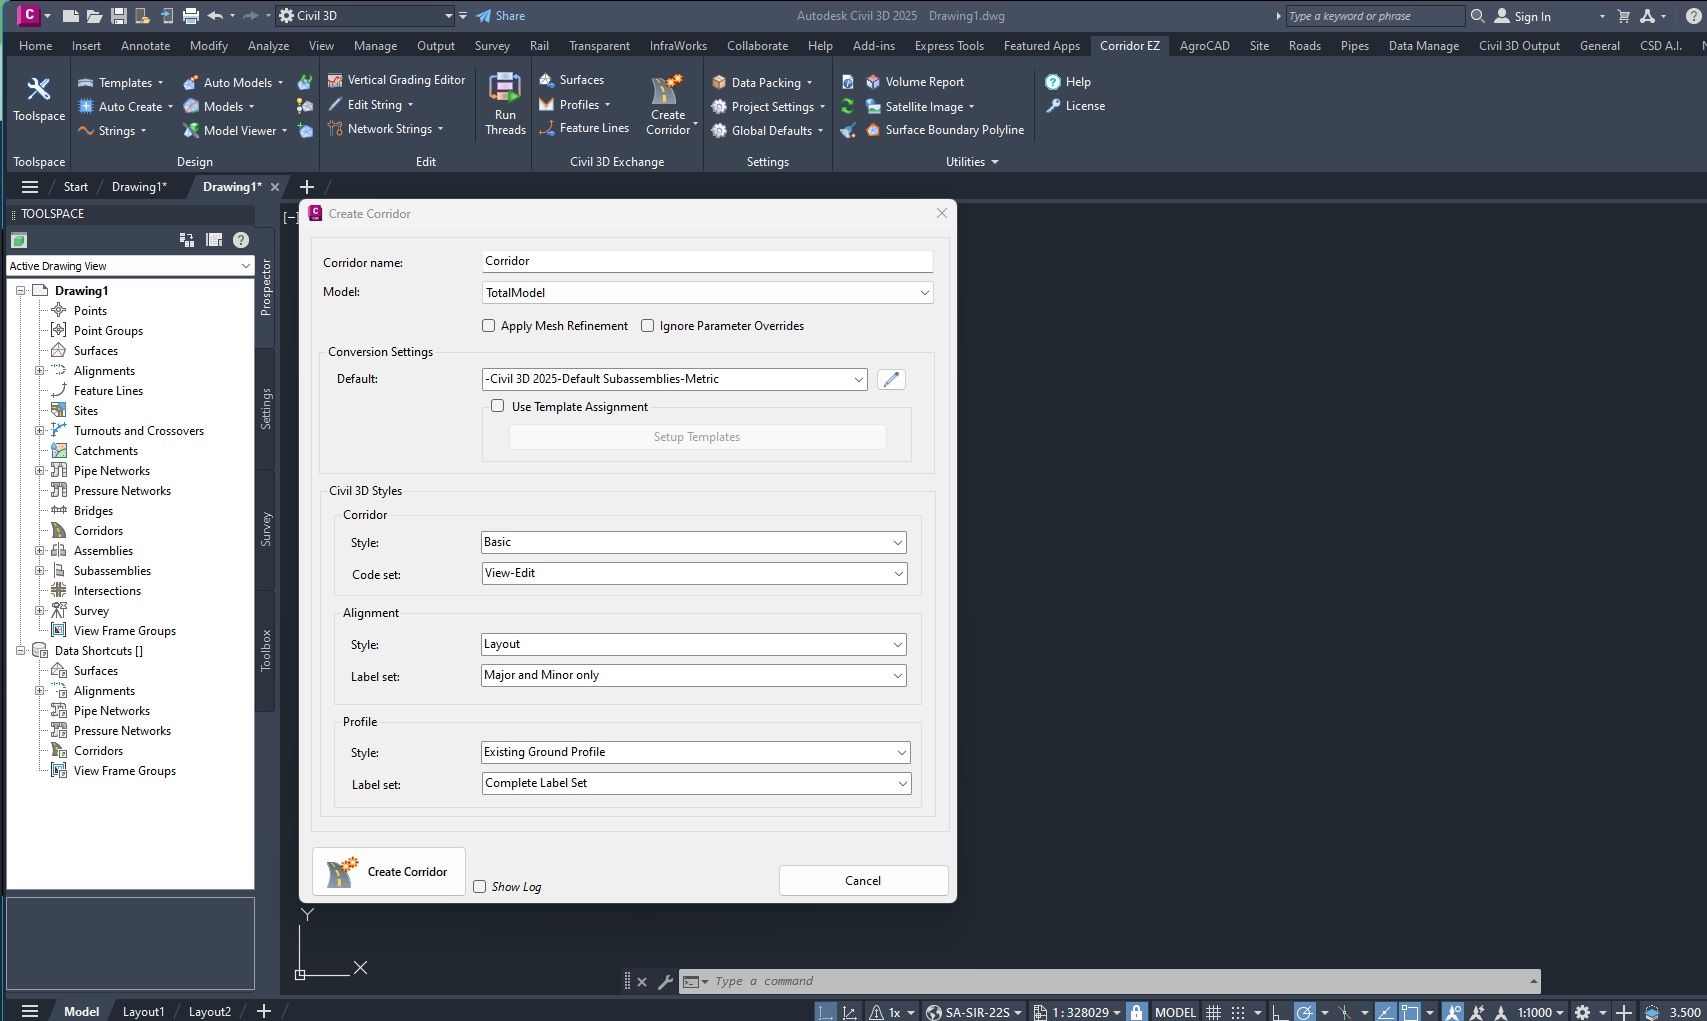This screenshot has width=1707, height=1021.
Task: Select Feature Lines in Prospector tree
Action: coord(108,391)
